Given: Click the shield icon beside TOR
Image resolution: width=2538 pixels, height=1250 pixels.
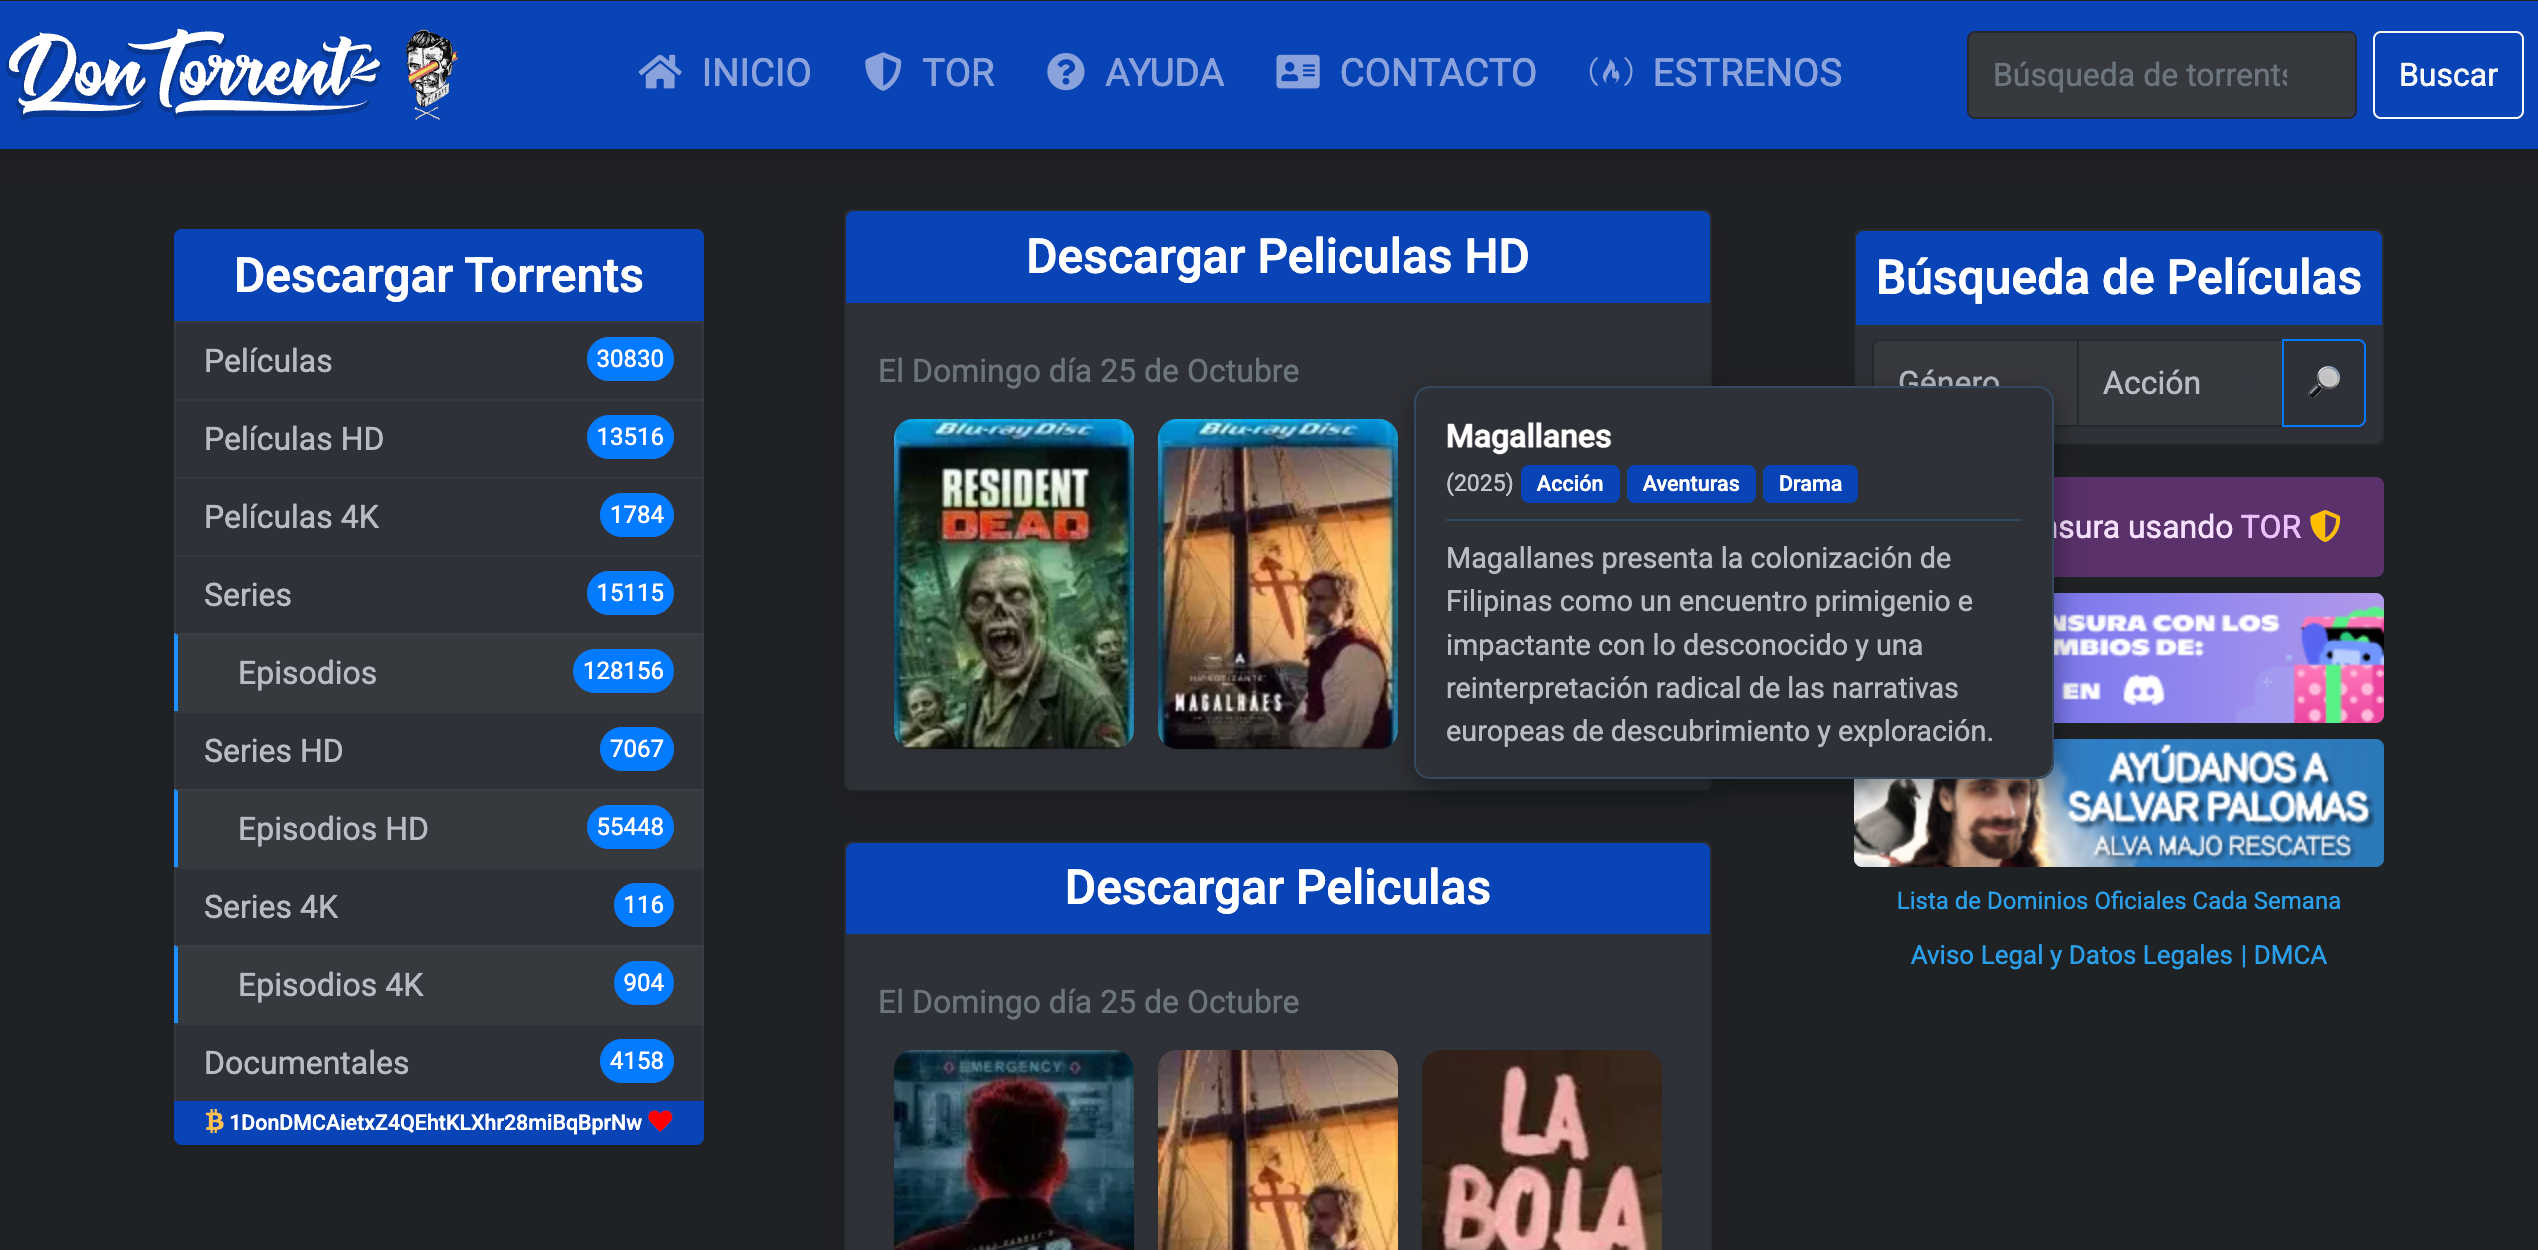Looking at the screenshot, I should pyautogui.click(x=883, y=73).
